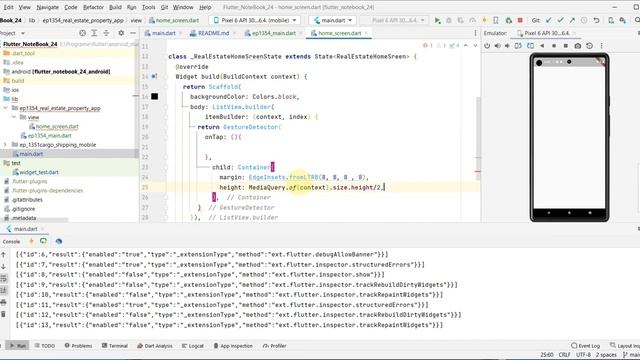Click the emulator volume down icon
Image resolution: width=640 pixels, height=360 pixels.
pyautogui.click(x=507, y=46)
